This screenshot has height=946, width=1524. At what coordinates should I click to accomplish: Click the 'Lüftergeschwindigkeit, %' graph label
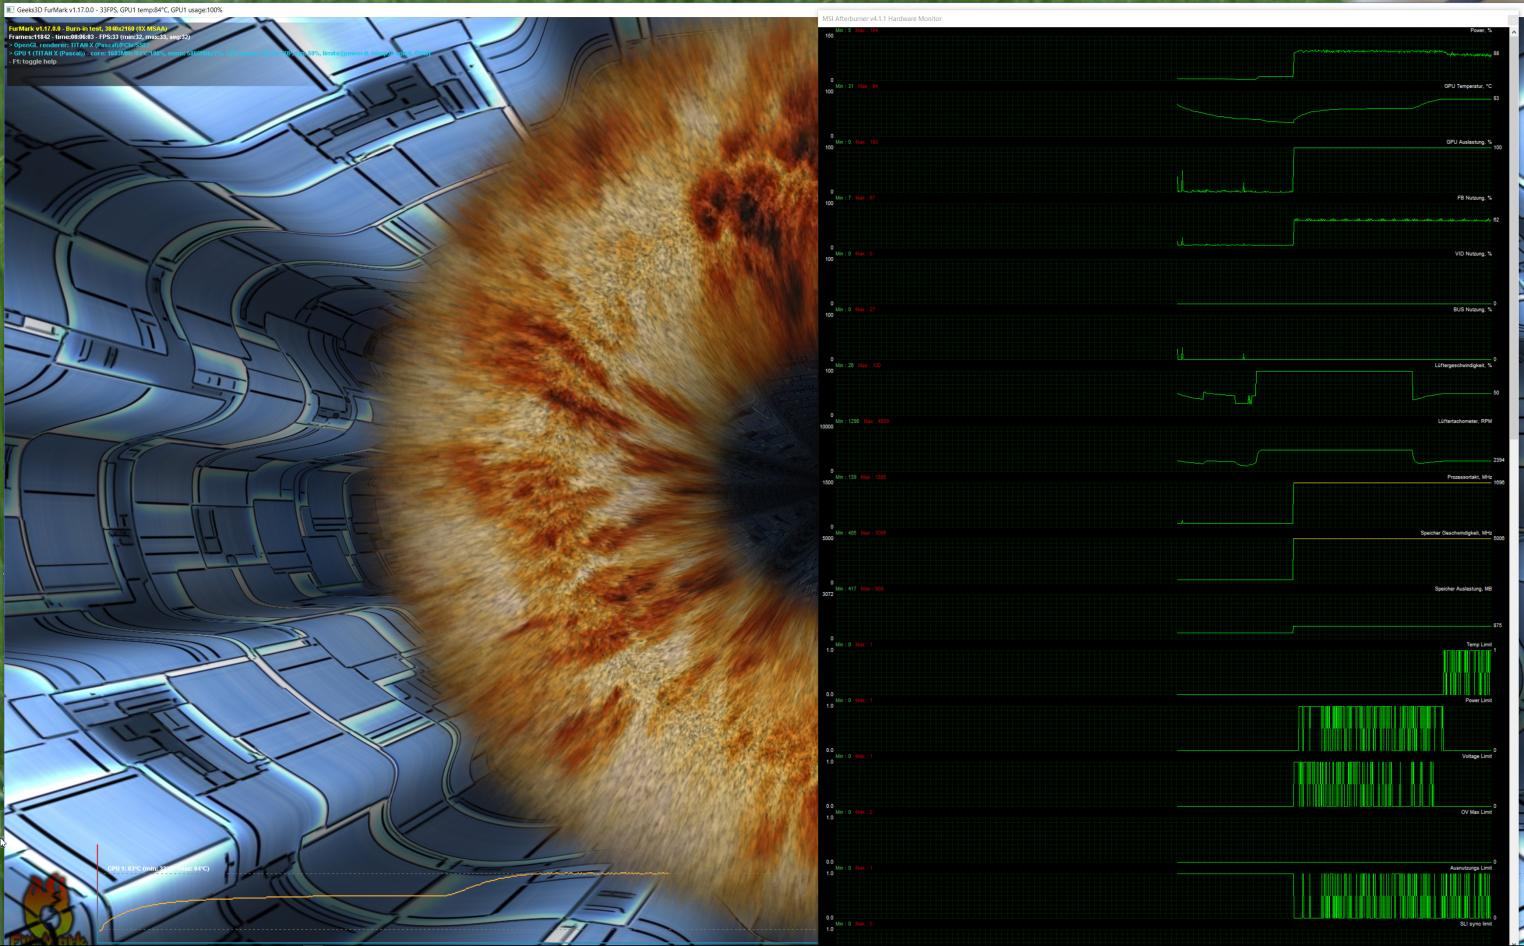pyautogui.click(x=1463, y=365)
